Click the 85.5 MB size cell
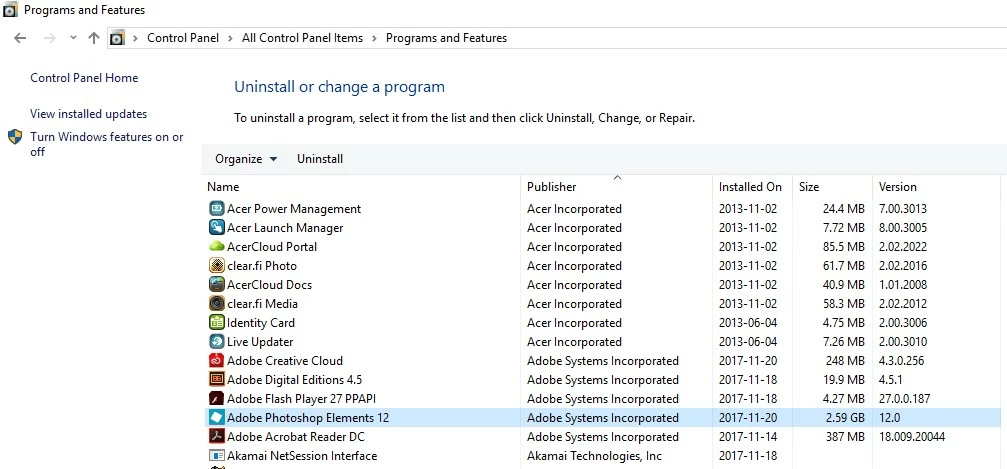 click(x=844, y=247)
